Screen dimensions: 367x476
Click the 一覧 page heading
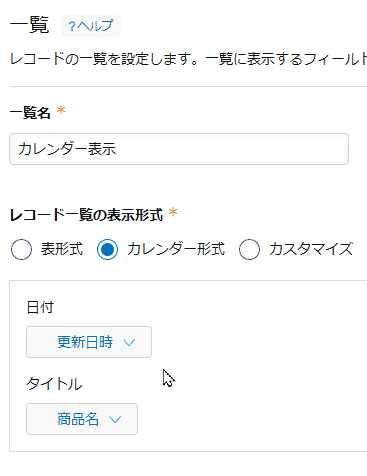click(30, 25)
